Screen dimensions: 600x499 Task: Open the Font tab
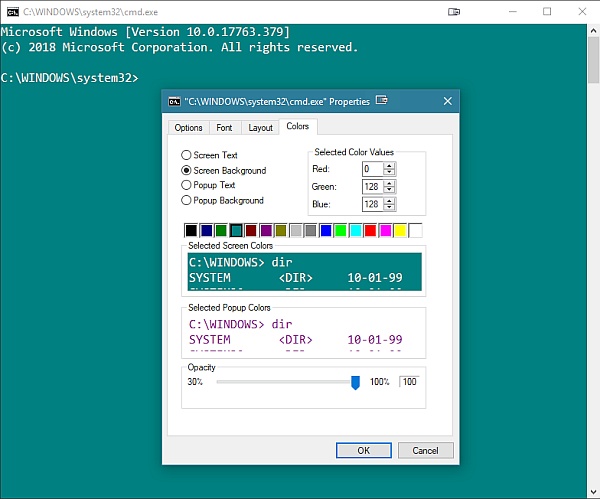[x=224, y=127]
